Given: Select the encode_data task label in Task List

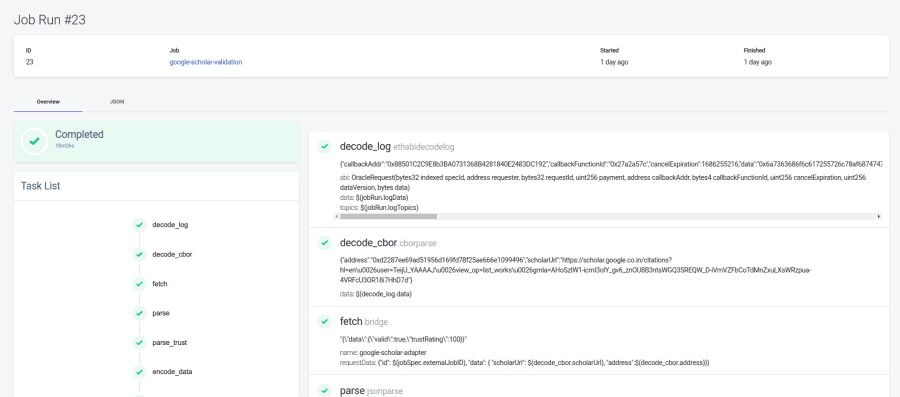Looking at the screenshot, I should coord(172,372).
